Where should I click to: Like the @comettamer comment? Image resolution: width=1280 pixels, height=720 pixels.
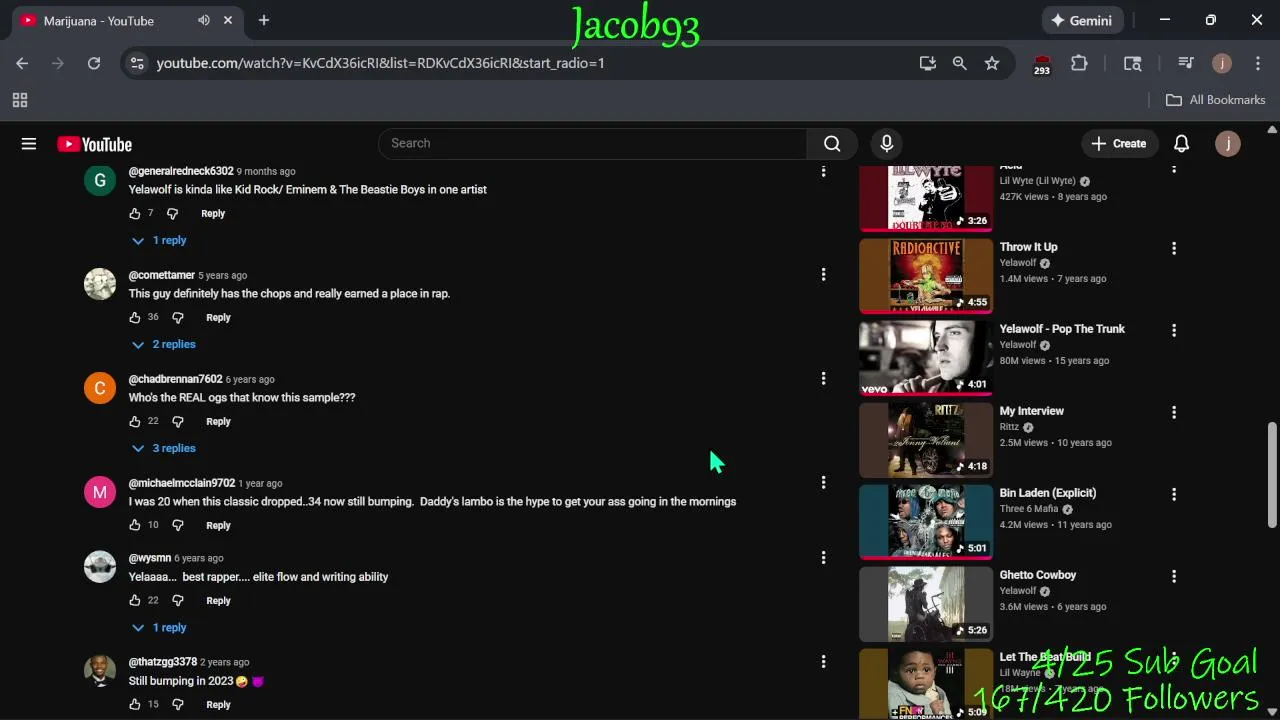click(x=135, y=318)
